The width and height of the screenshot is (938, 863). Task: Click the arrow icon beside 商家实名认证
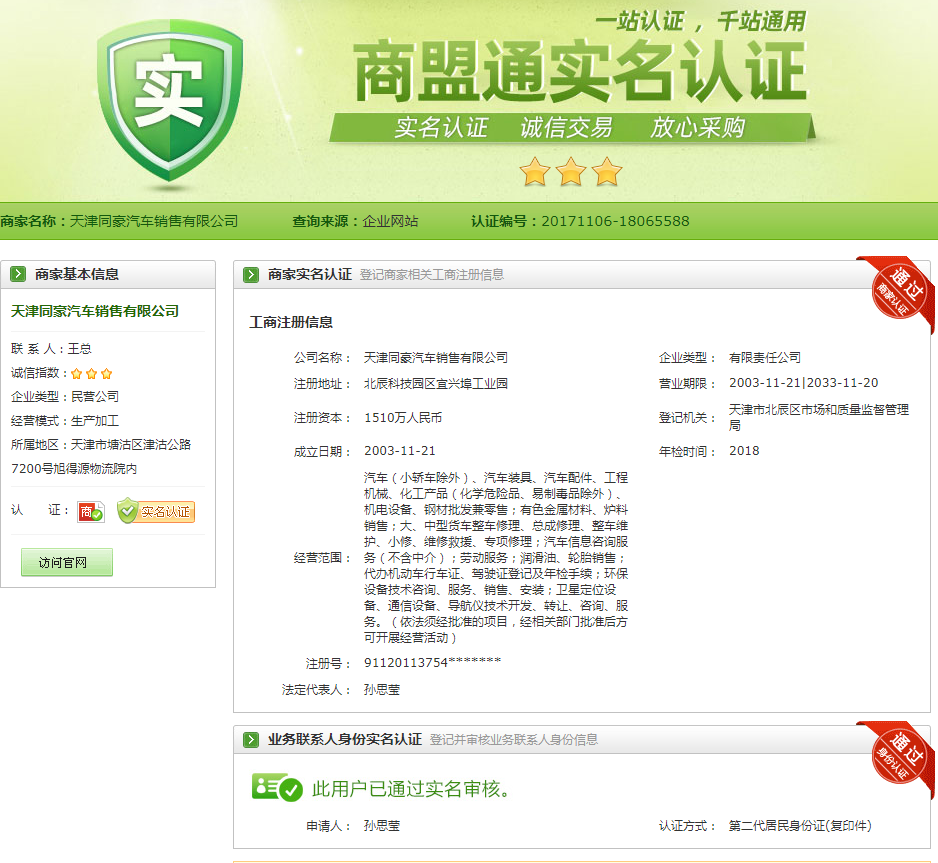(x=251, y=275)
